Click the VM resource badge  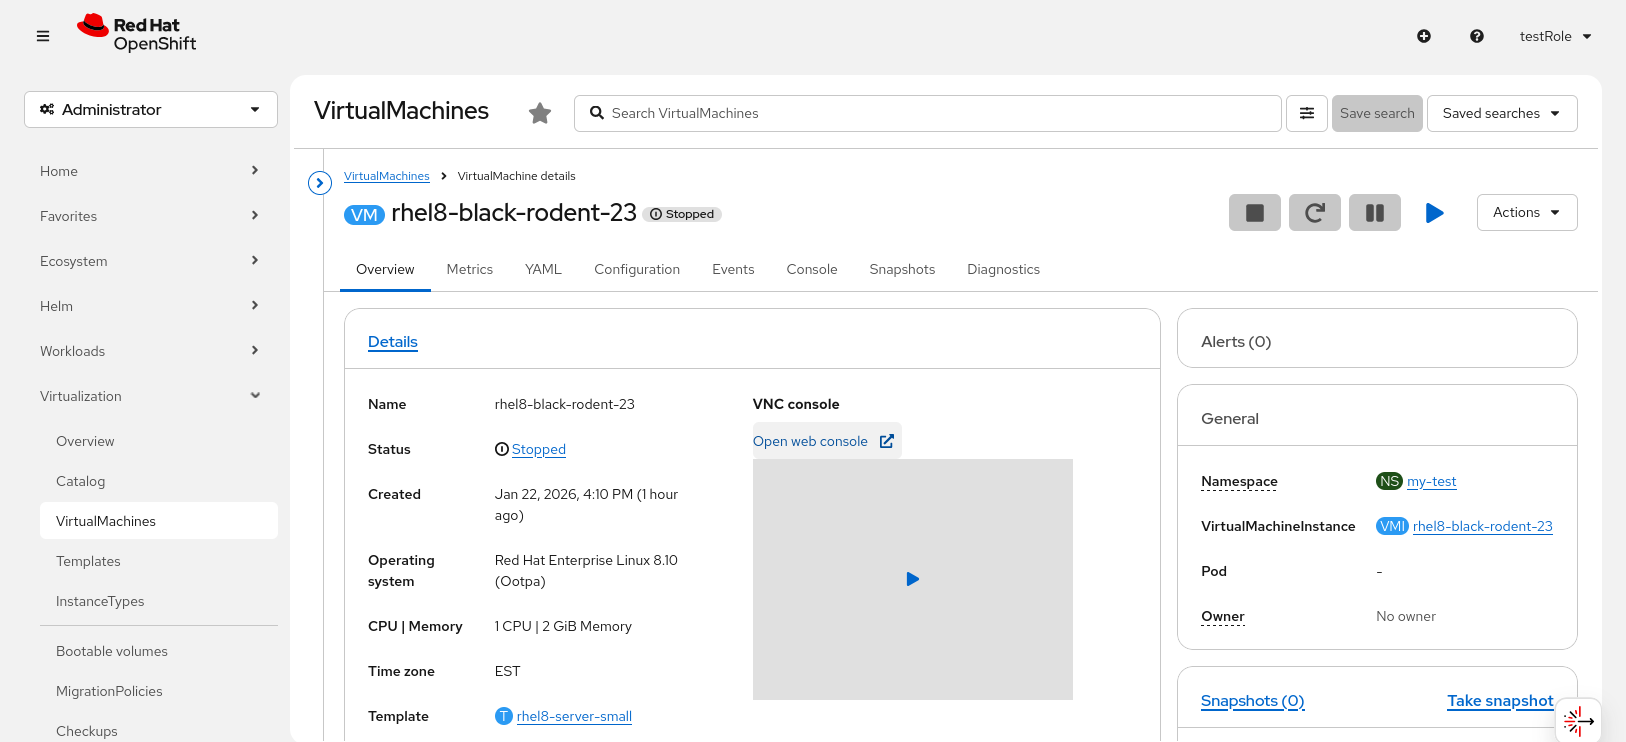(x=364, y=215)
